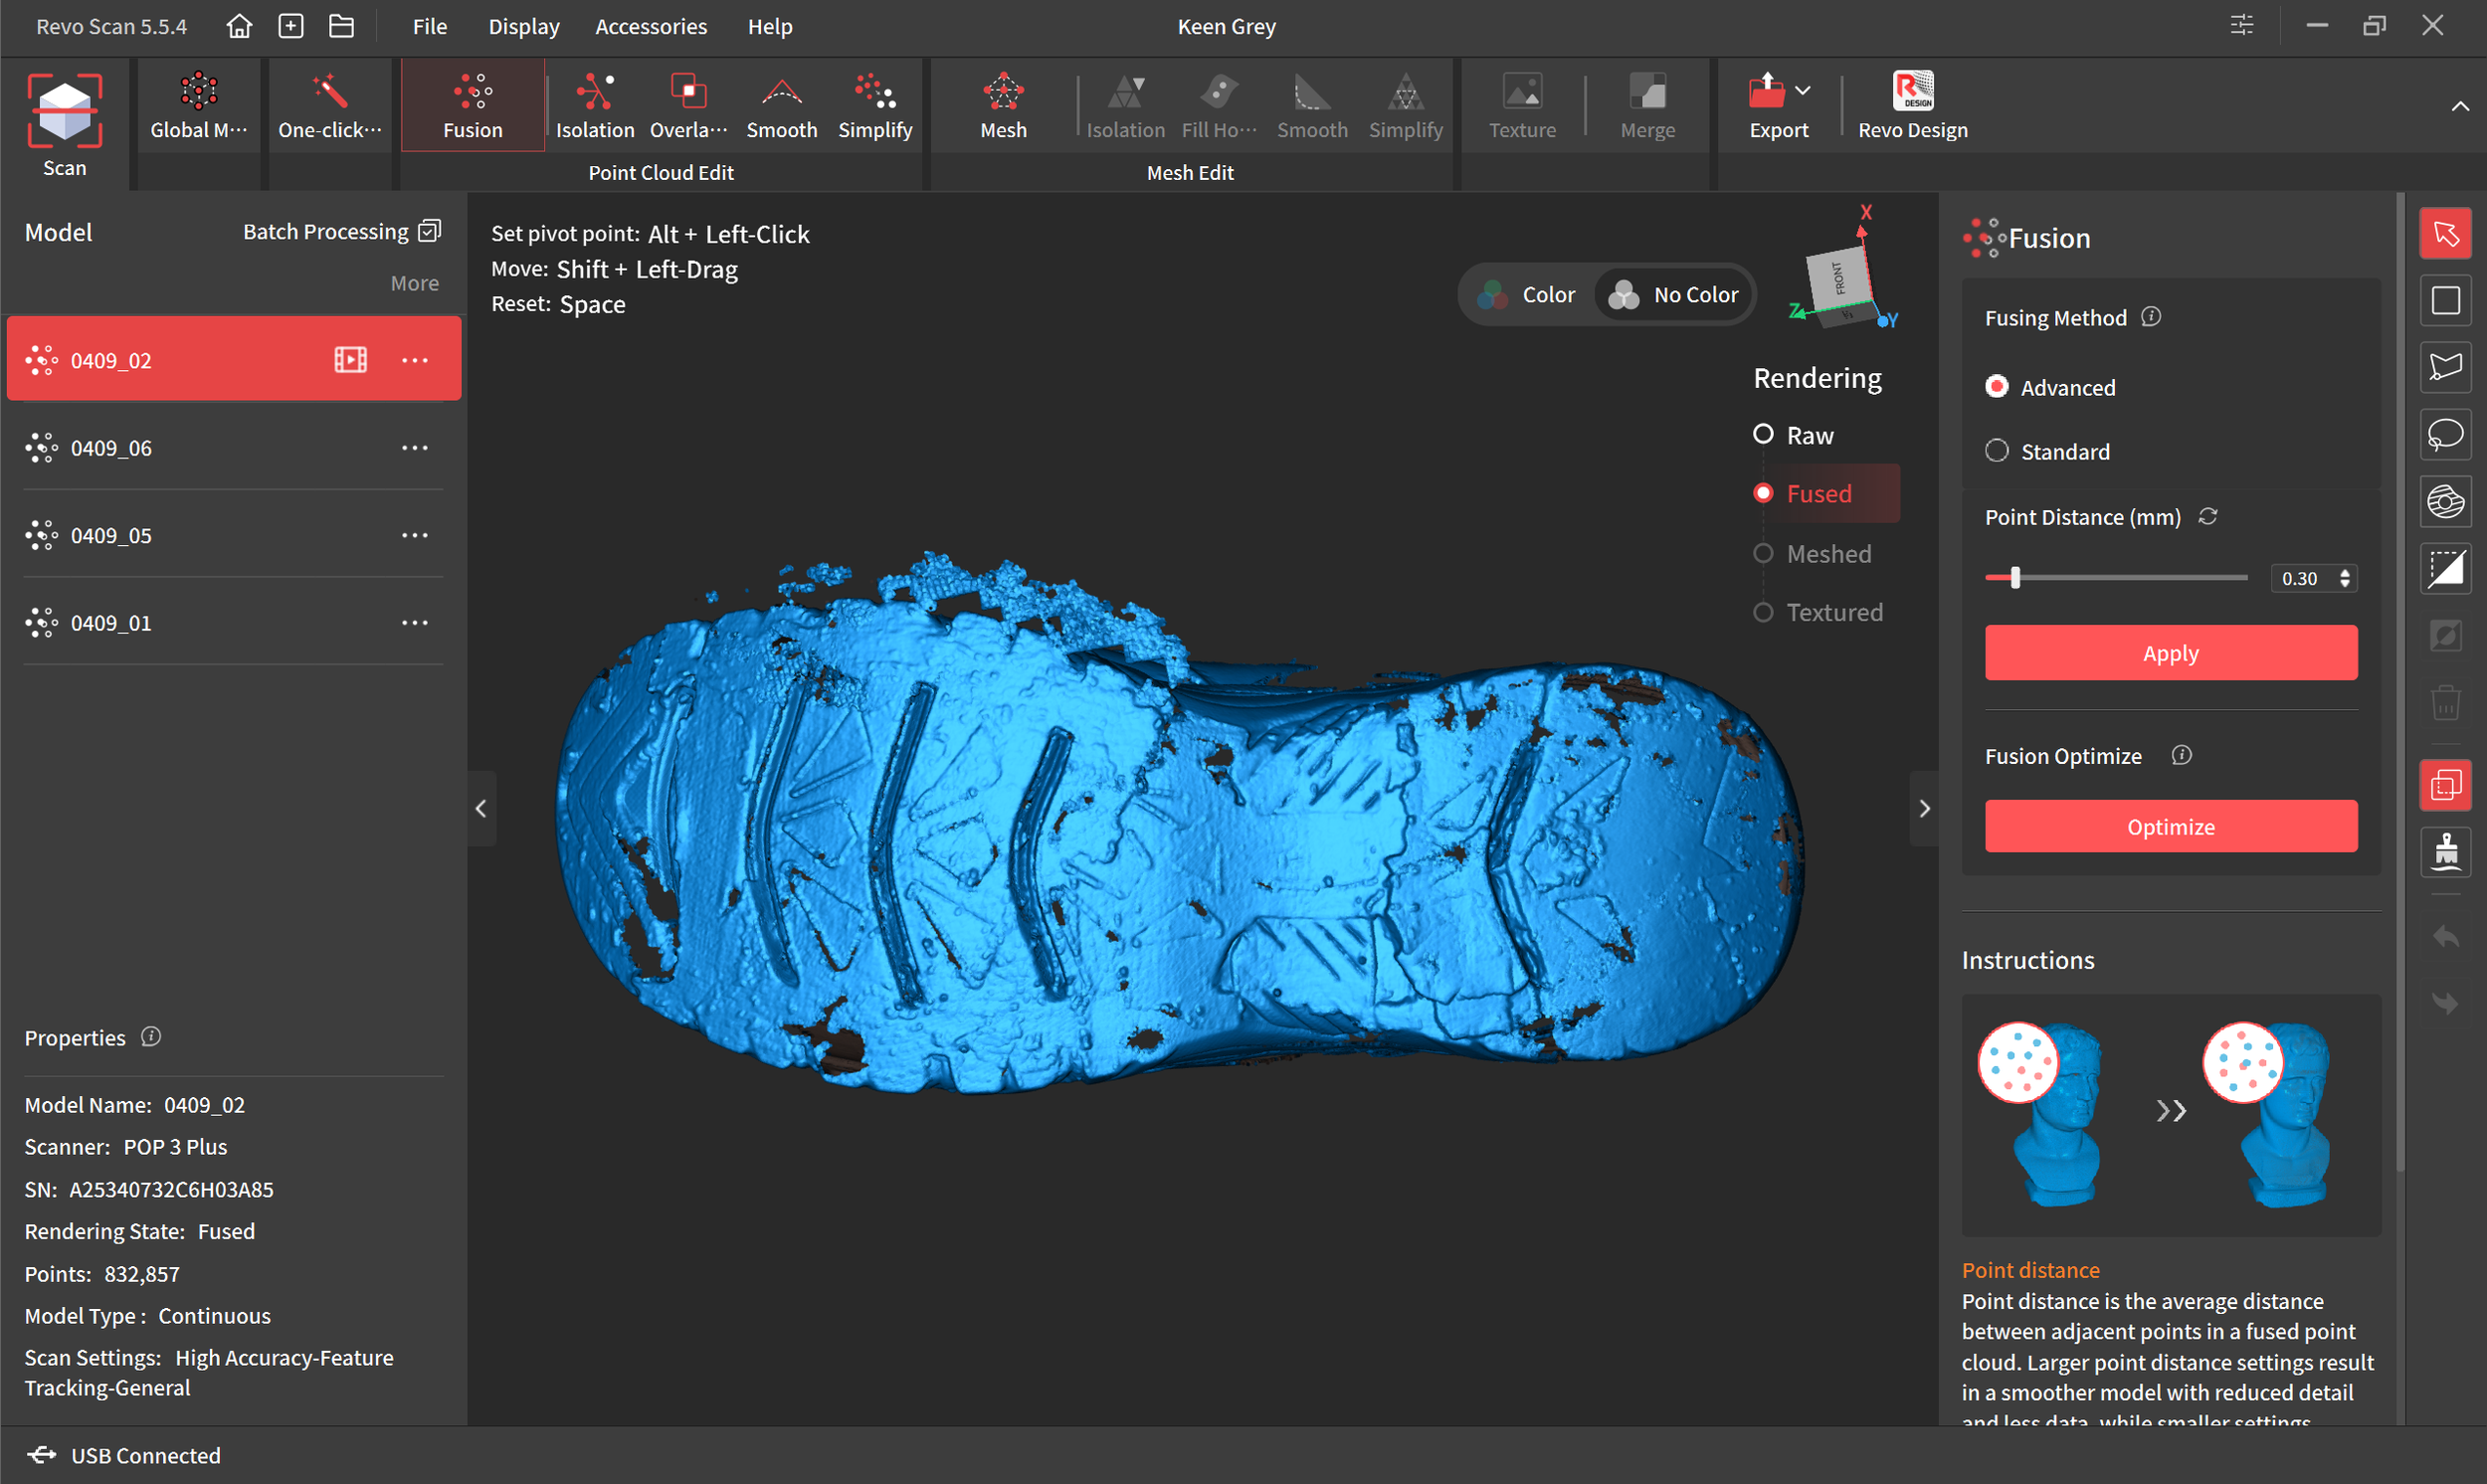Choose the rectangle selection tool
Viewport: 2487px width, 1484px height.
point(2444,300)
